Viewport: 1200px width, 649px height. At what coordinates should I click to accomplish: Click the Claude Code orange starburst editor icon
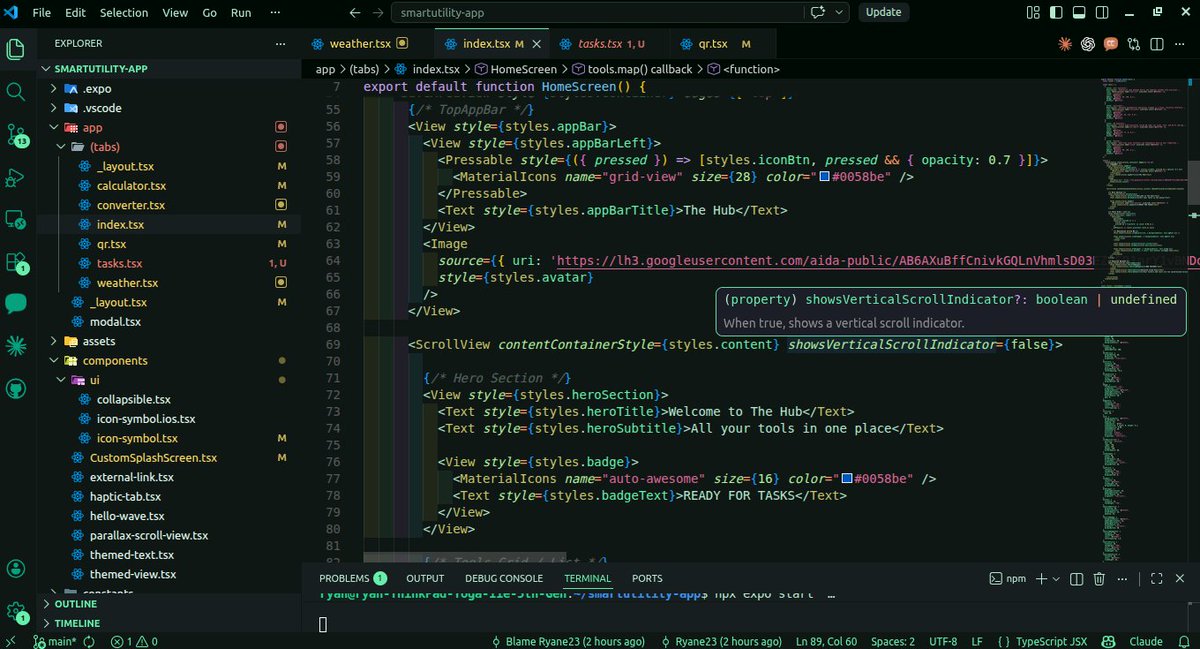click(1064, 44)
